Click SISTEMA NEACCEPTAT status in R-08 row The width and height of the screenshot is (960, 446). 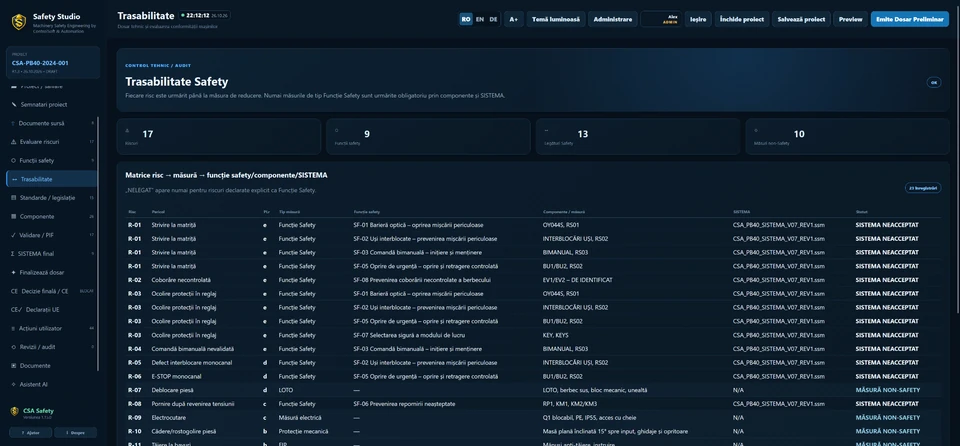tap(887, 404)
